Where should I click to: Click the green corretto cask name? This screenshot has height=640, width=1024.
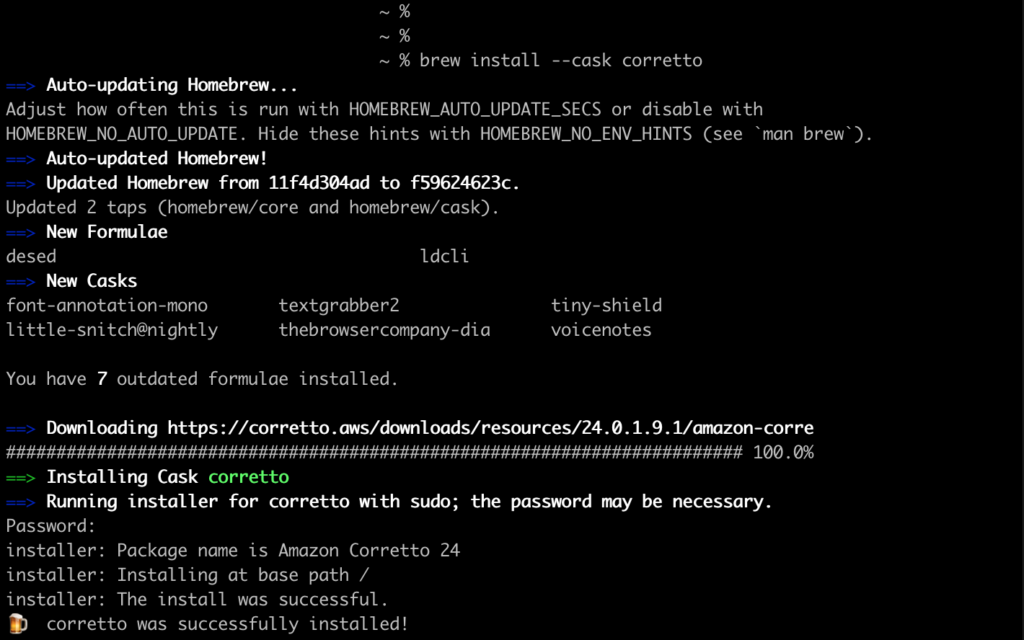coord(248,477)
